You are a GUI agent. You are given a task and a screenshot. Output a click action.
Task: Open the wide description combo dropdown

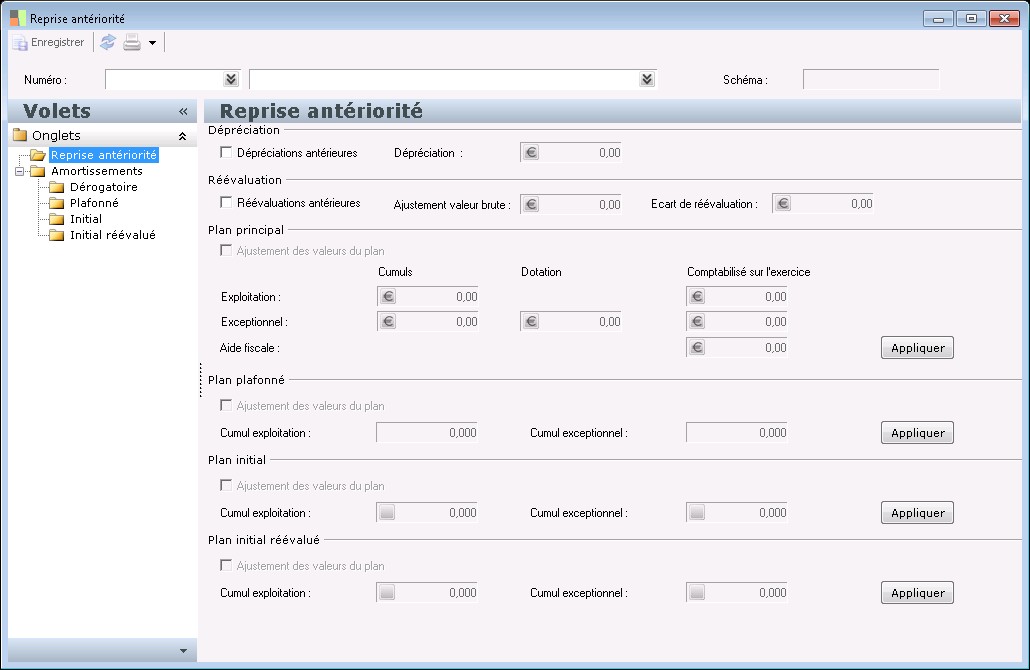647,79
